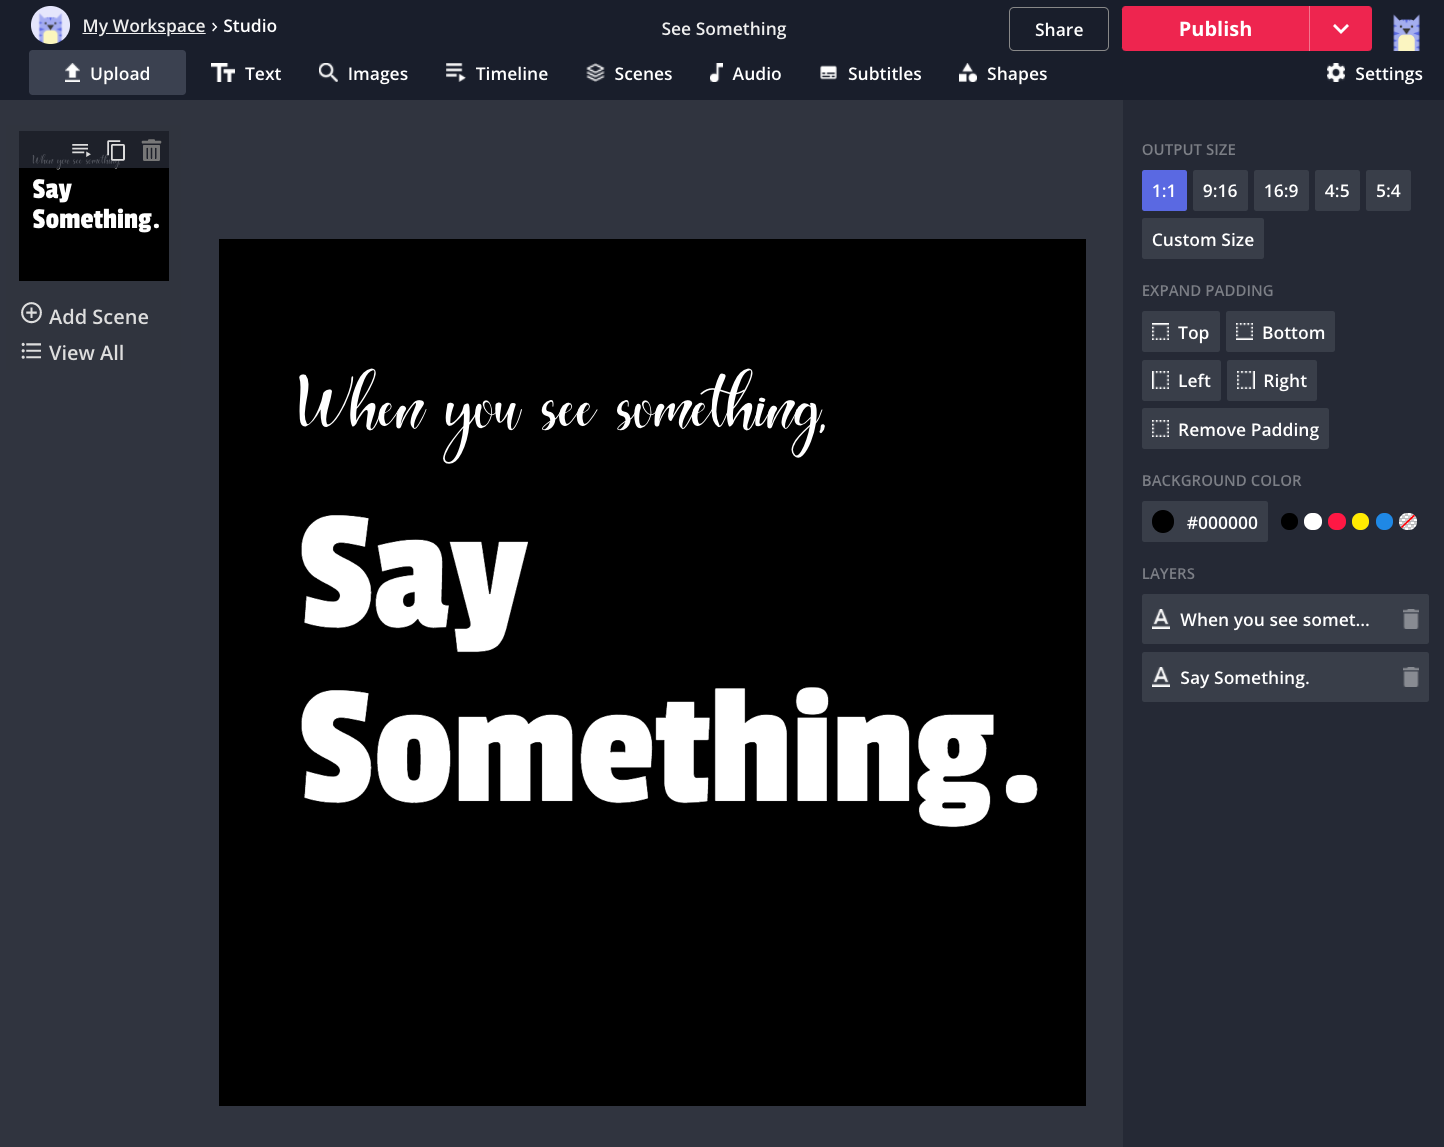
Task: Open the Timeline
Action: pyautogui.click(x=497, y=73)
